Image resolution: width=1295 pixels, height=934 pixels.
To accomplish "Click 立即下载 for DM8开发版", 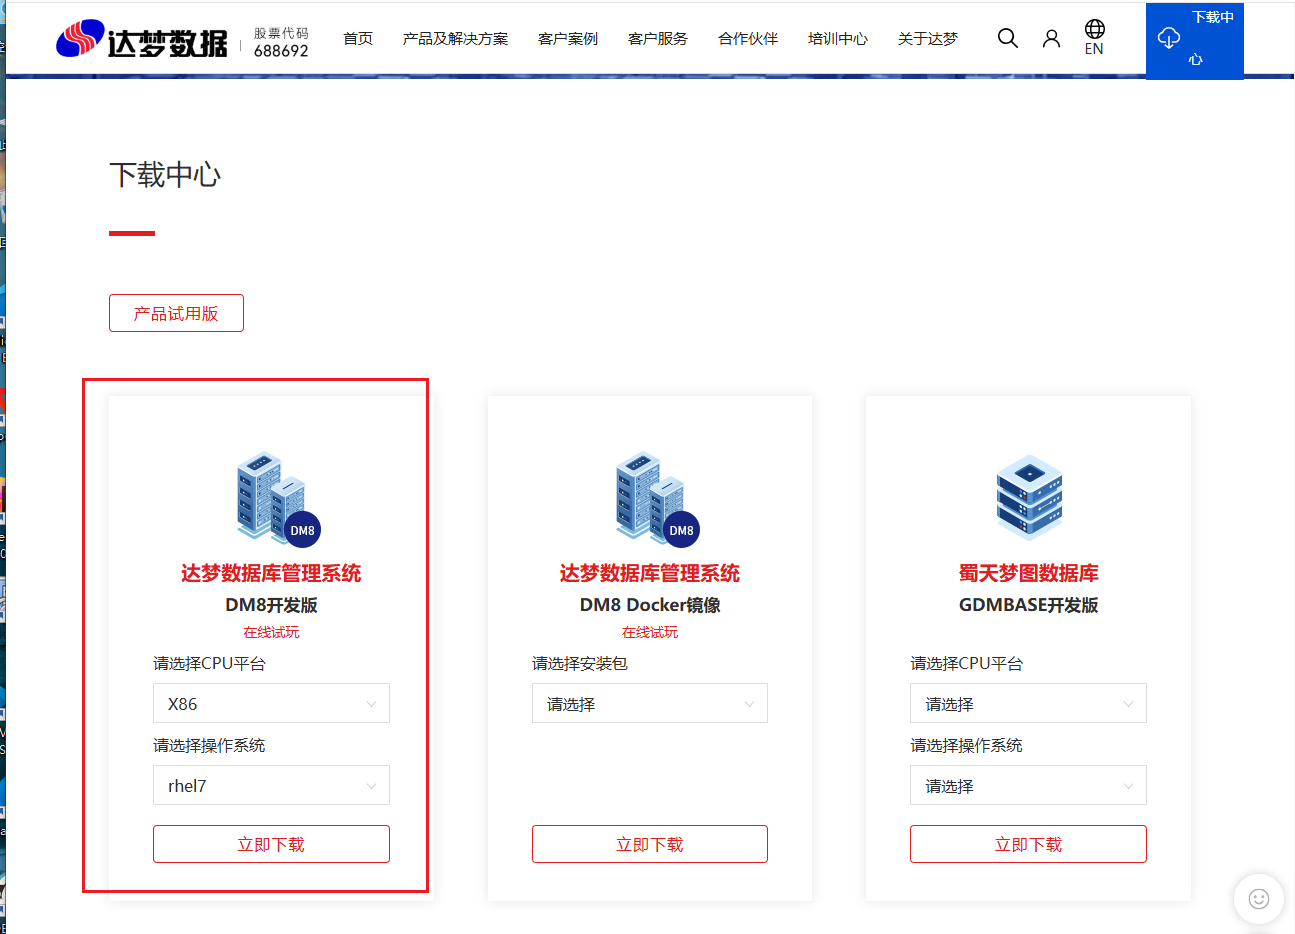I will pos(271,844).
